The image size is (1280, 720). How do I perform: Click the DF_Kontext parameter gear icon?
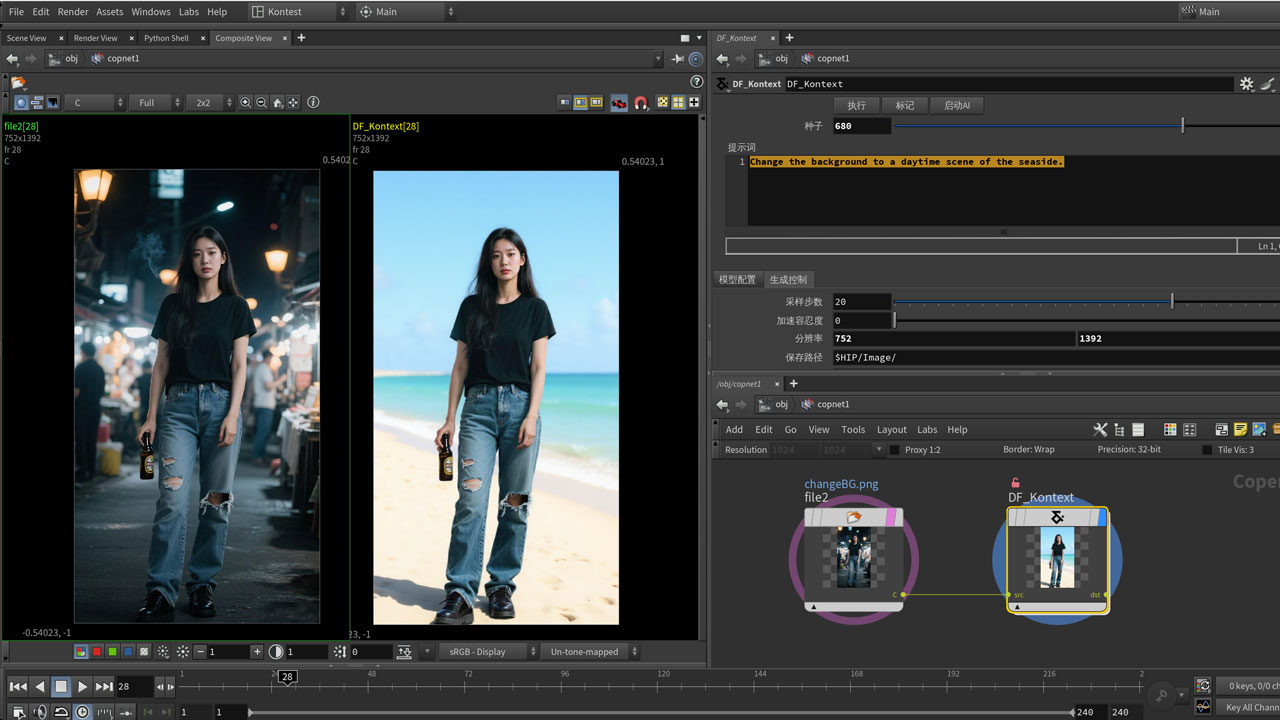click(1246, 84)
